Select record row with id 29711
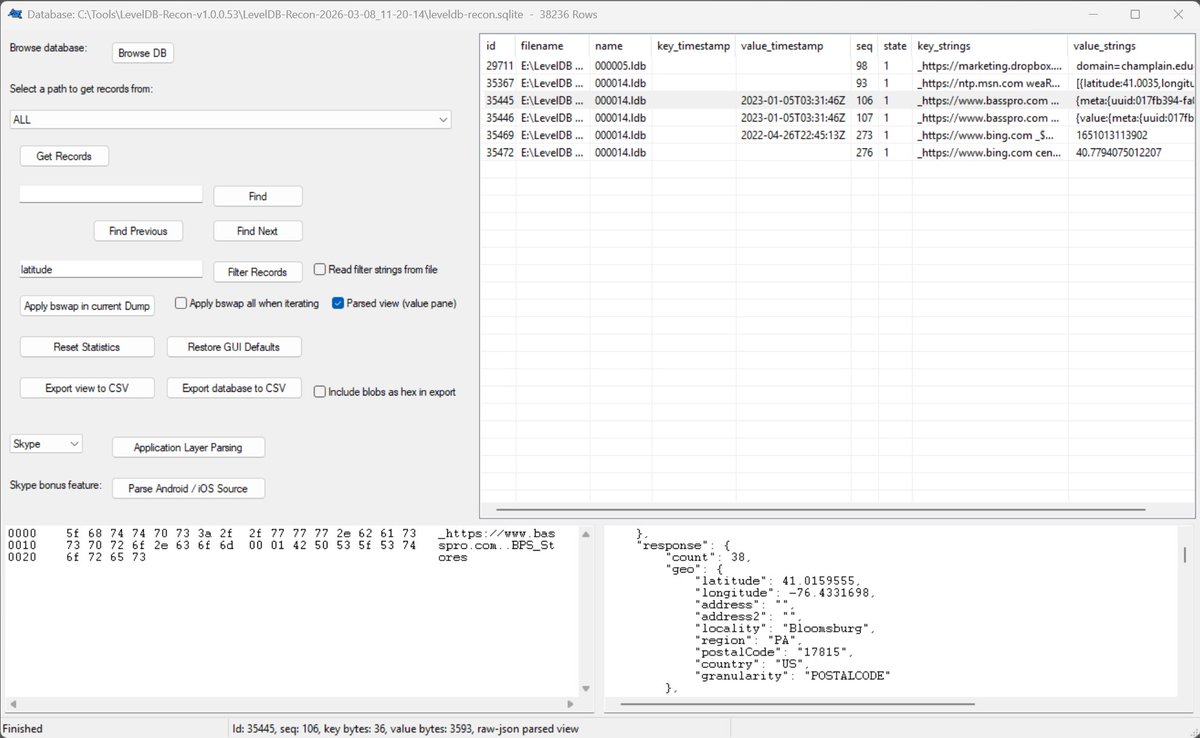 [x=838, y=65]
